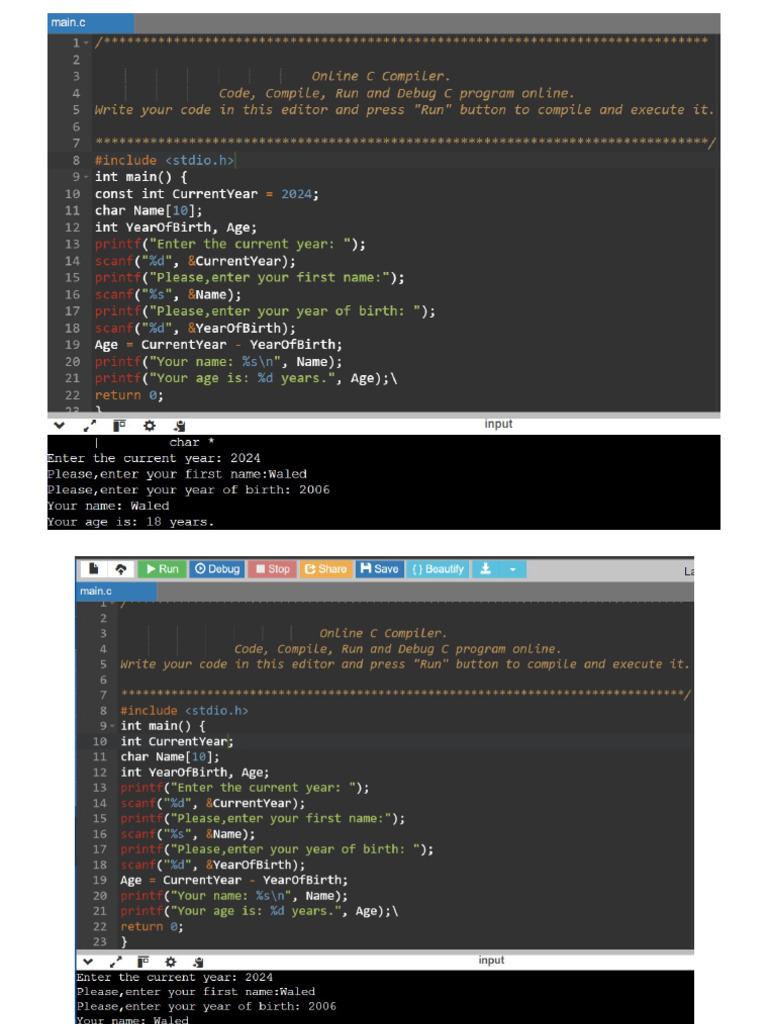768x1024 pixels.
Task: Switch to the input tab of the lower console
Action: [x=491, y=960]
